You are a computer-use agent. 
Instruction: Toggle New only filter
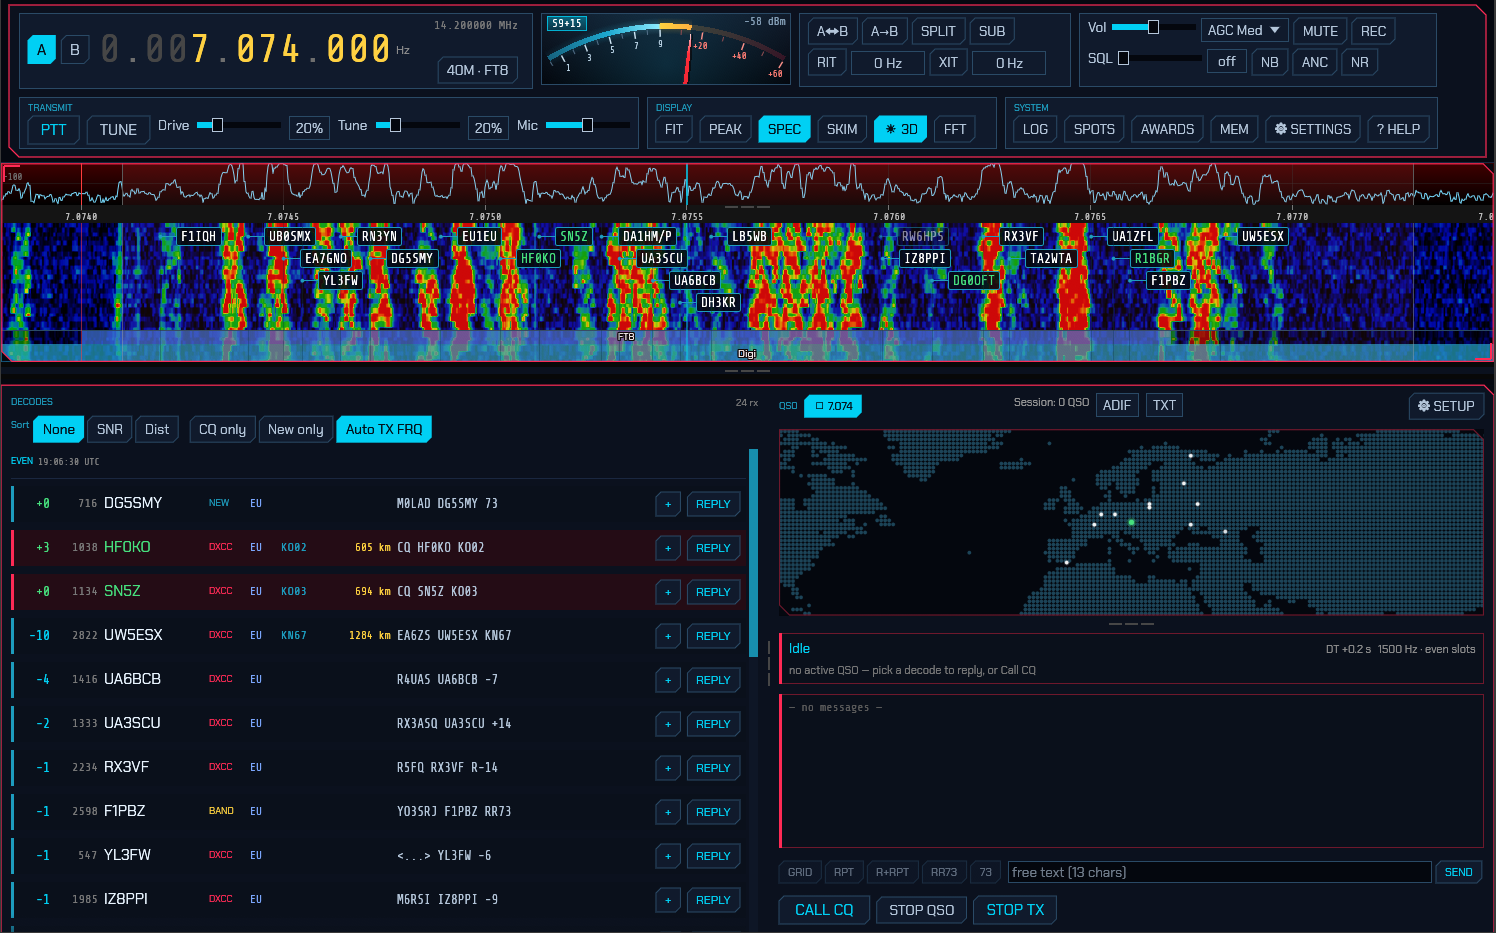click(295, 429)
